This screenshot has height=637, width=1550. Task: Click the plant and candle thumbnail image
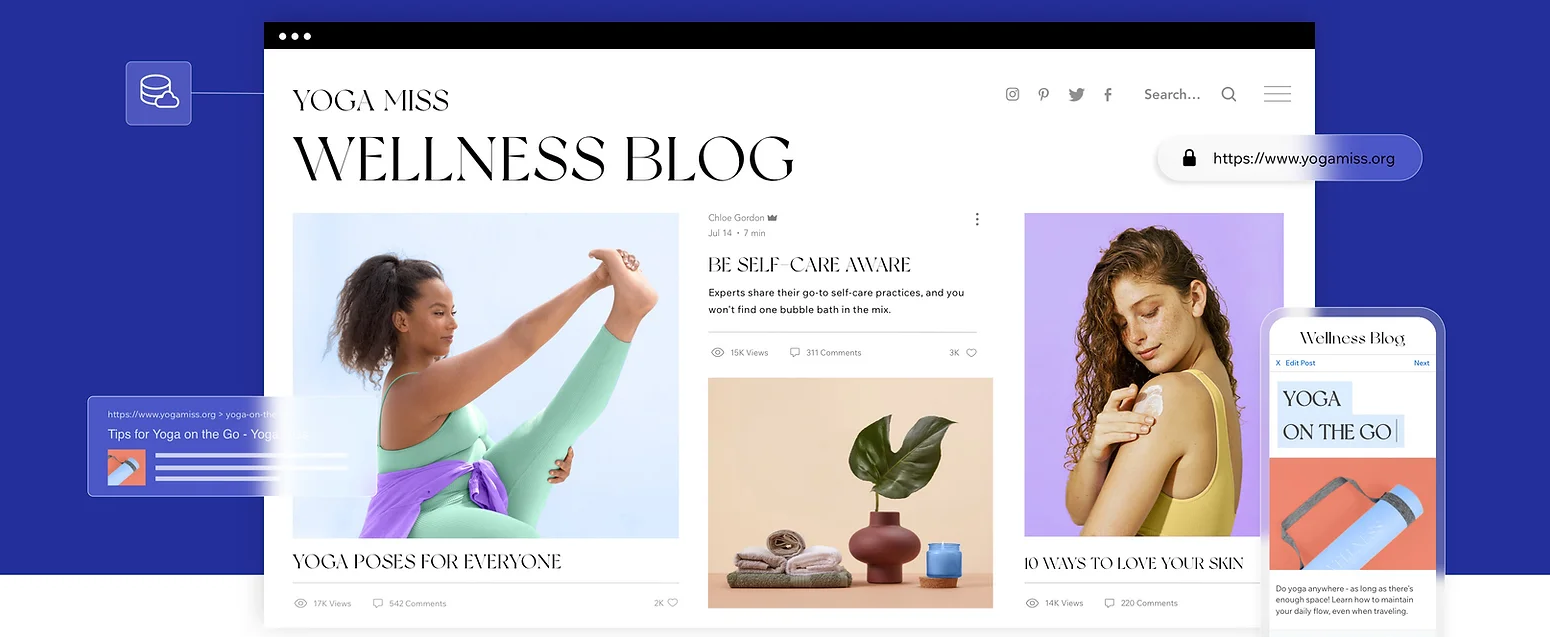pos(850,493)
